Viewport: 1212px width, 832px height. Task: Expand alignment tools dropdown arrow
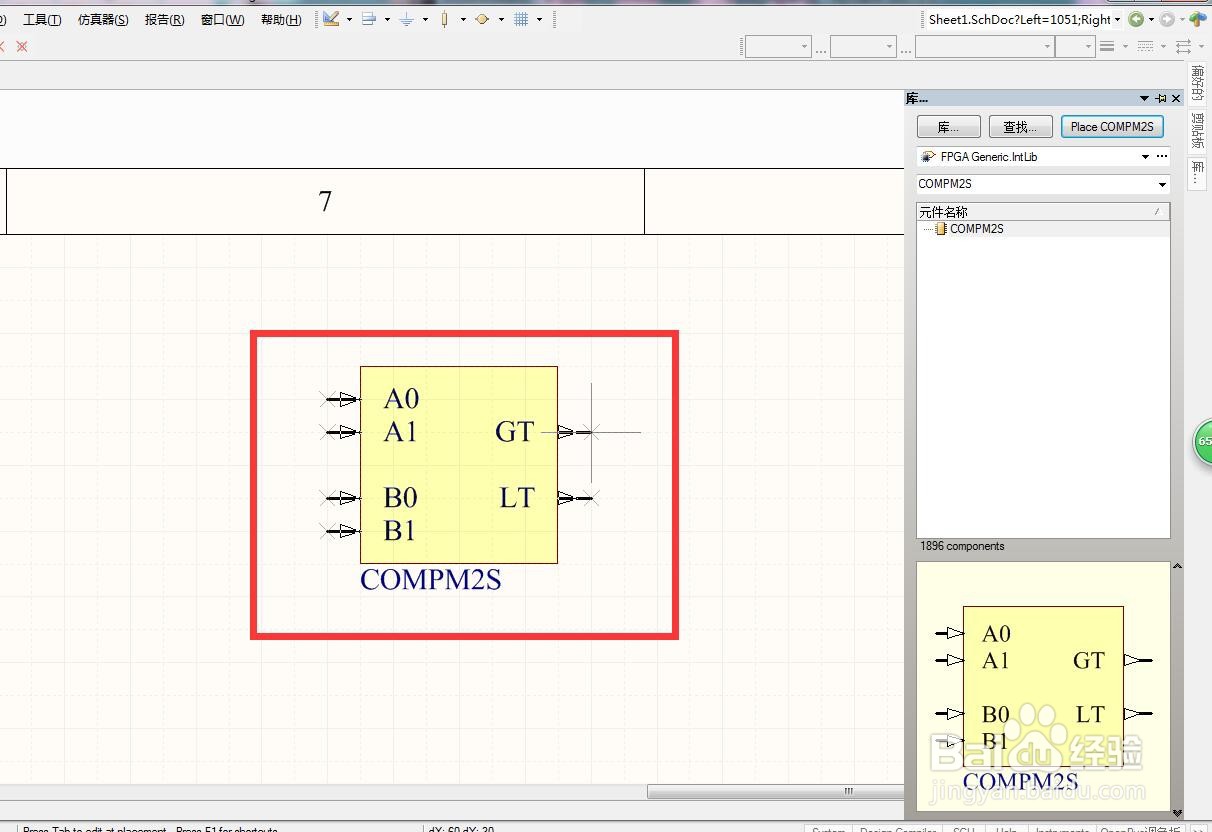[x=387, y=19]
